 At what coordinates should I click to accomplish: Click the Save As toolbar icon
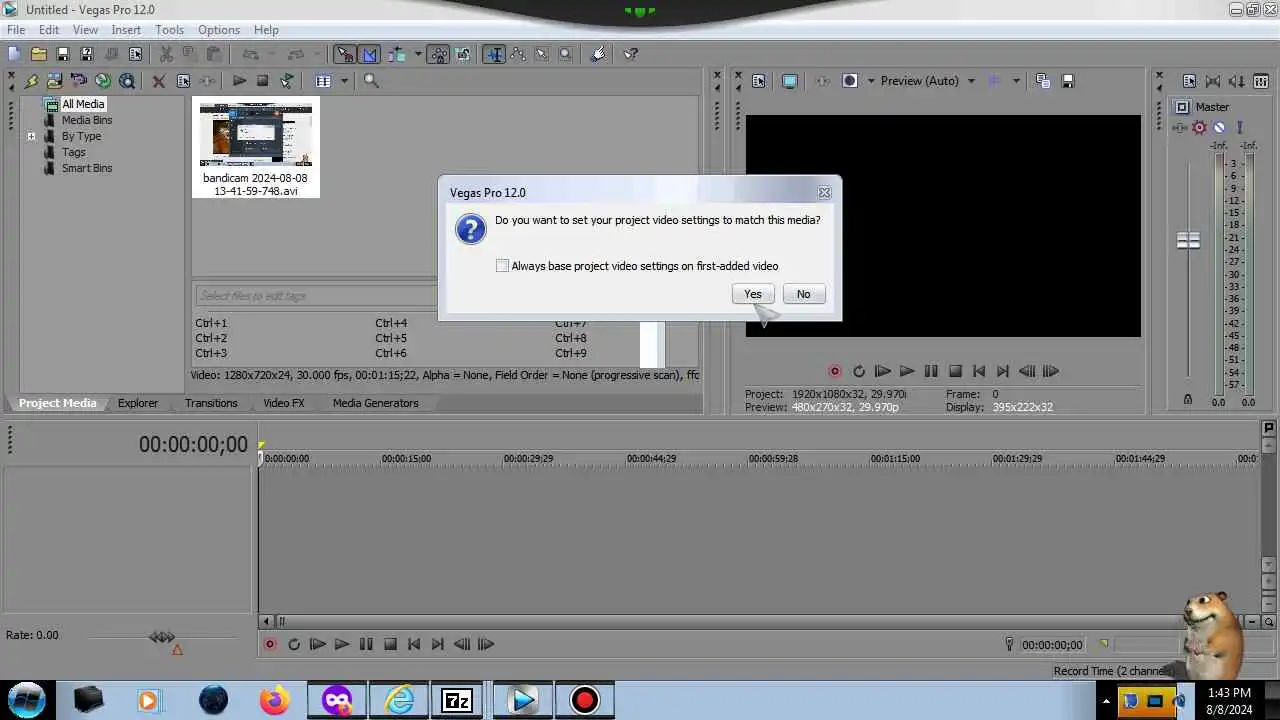[x=87, y=54]
